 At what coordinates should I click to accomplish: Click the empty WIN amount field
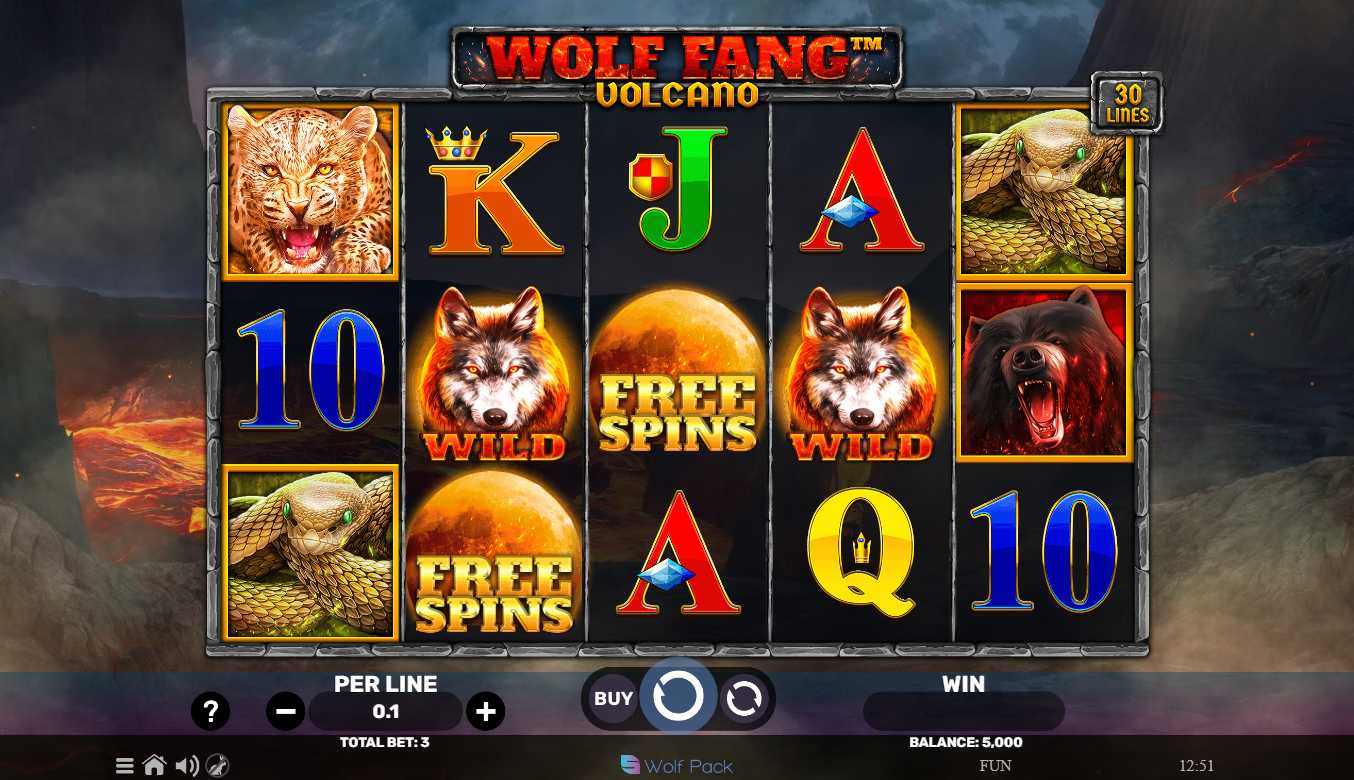click(963, 712)
